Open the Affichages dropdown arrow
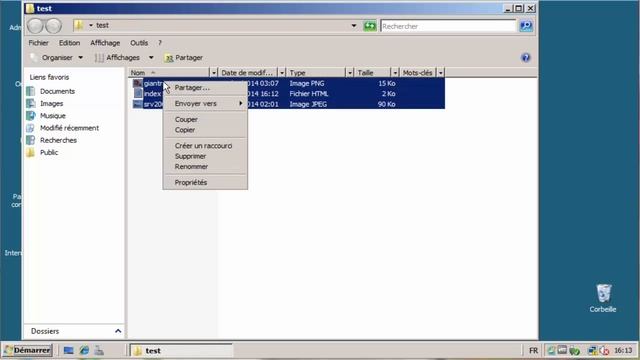Viewport: 640px width, 360px height. click(x=151, y=58)
